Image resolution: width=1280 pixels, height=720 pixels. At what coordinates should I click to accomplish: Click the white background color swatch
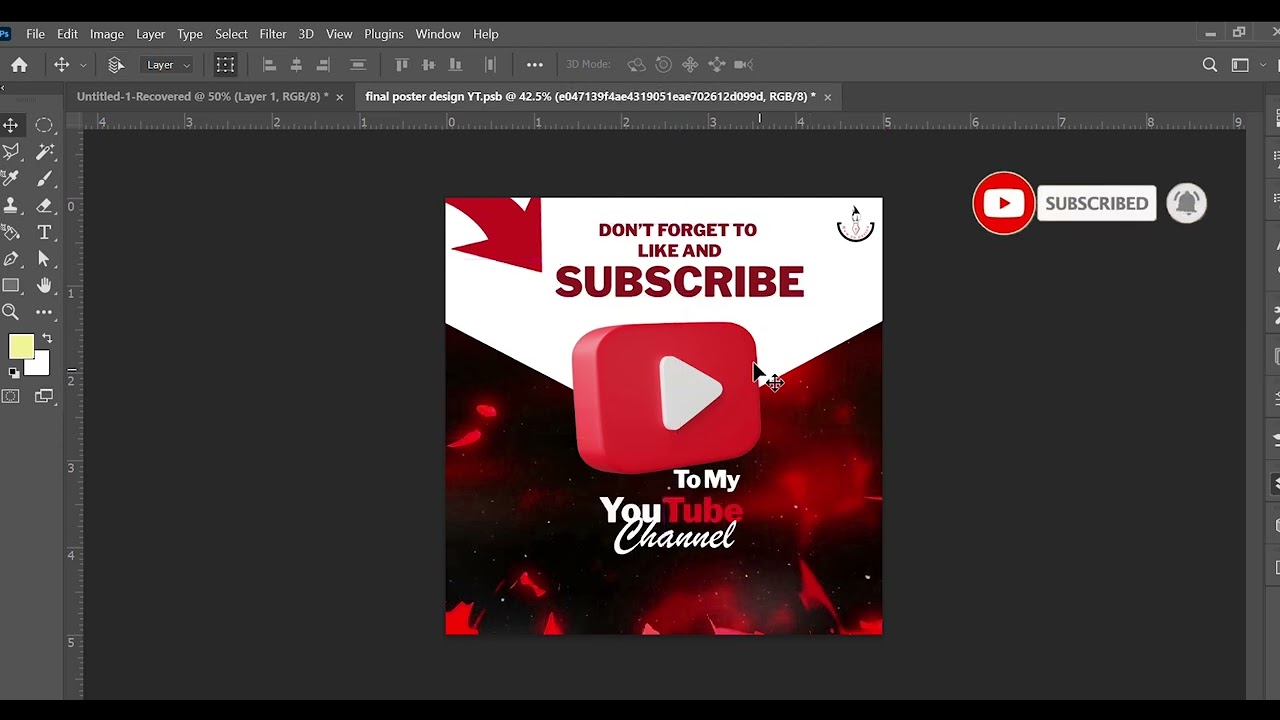pos(41,367)
